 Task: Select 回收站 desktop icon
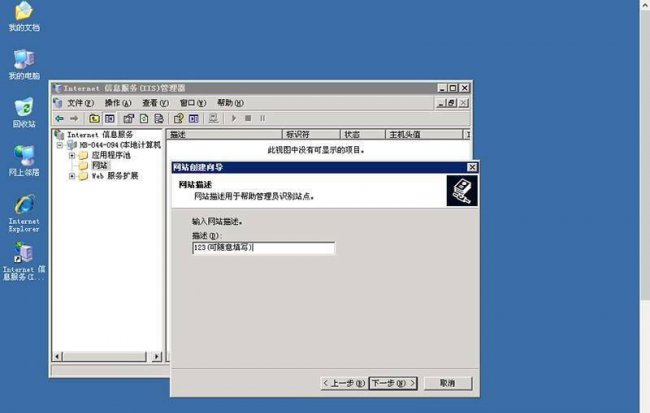point(24,113)
